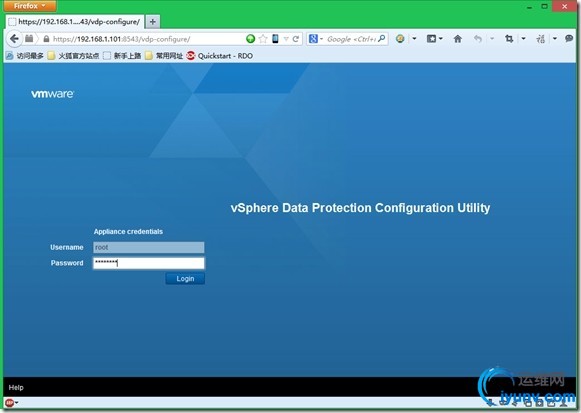Viewport: 581px width, 413px height.
Task: Open the bookmarks star-list menu button
Action: coord(434,39)
